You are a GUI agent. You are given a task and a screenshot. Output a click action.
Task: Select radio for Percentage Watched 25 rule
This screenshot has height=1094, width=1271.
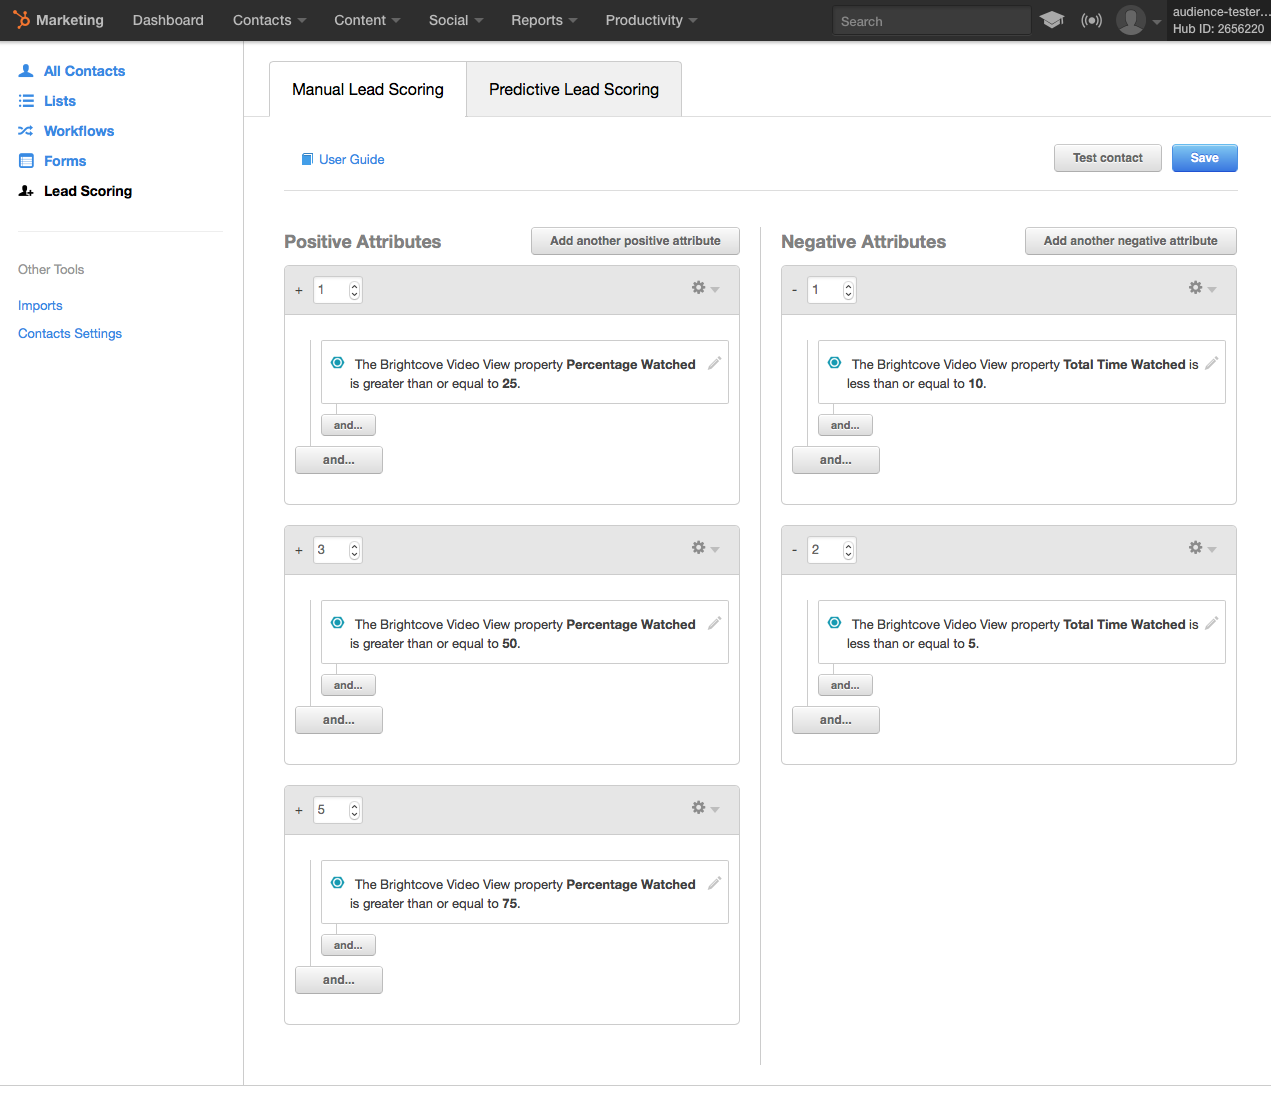click(x=337, y=363)
